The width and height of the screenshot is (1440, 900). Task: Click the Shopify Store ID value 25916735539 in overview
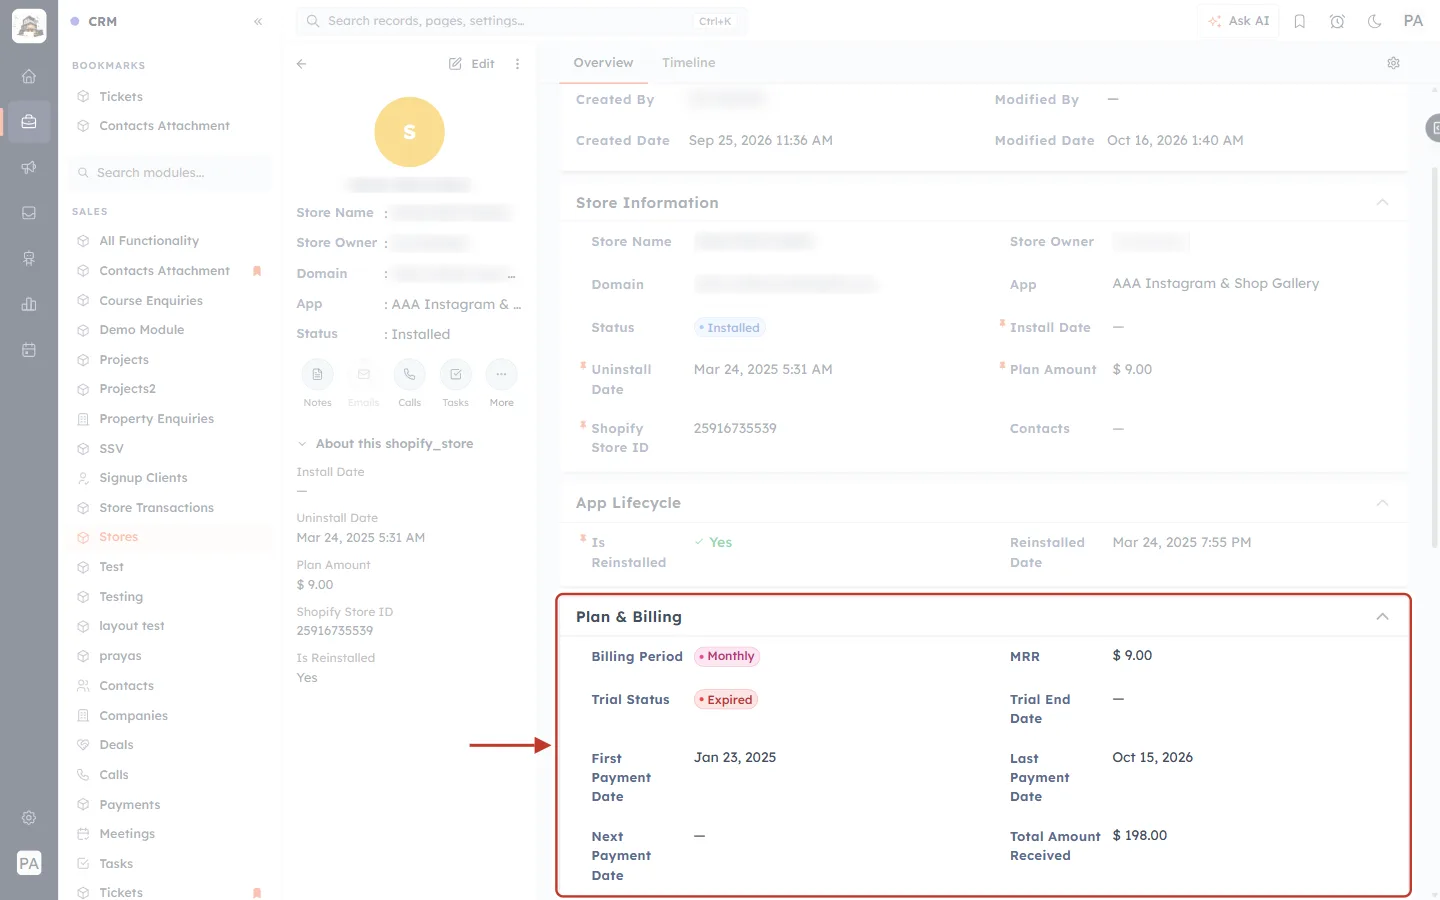tap(735, 428)
